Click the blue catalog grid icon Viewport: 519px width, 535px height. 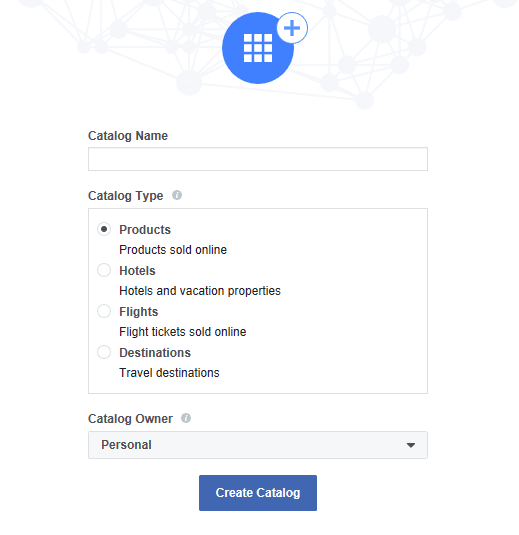[x=258, y=48]
